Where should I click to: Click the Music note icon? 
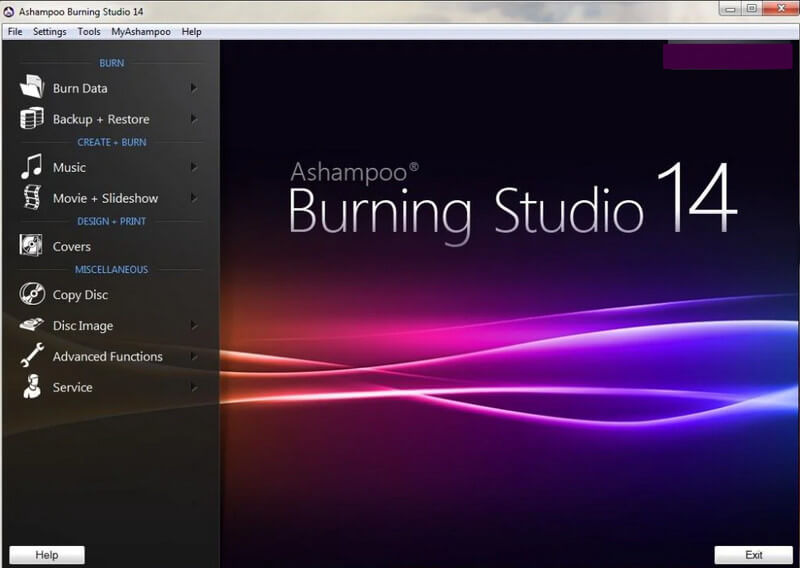click(x=32, y=166)
